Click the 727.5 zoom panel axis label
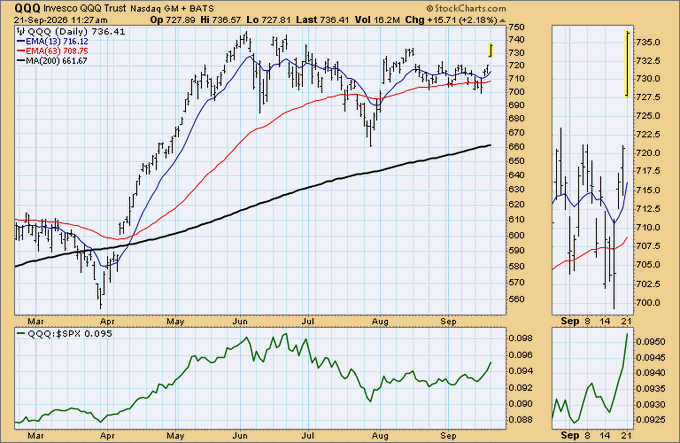Viewport: 680px width, 443px height. coord(648,98)
